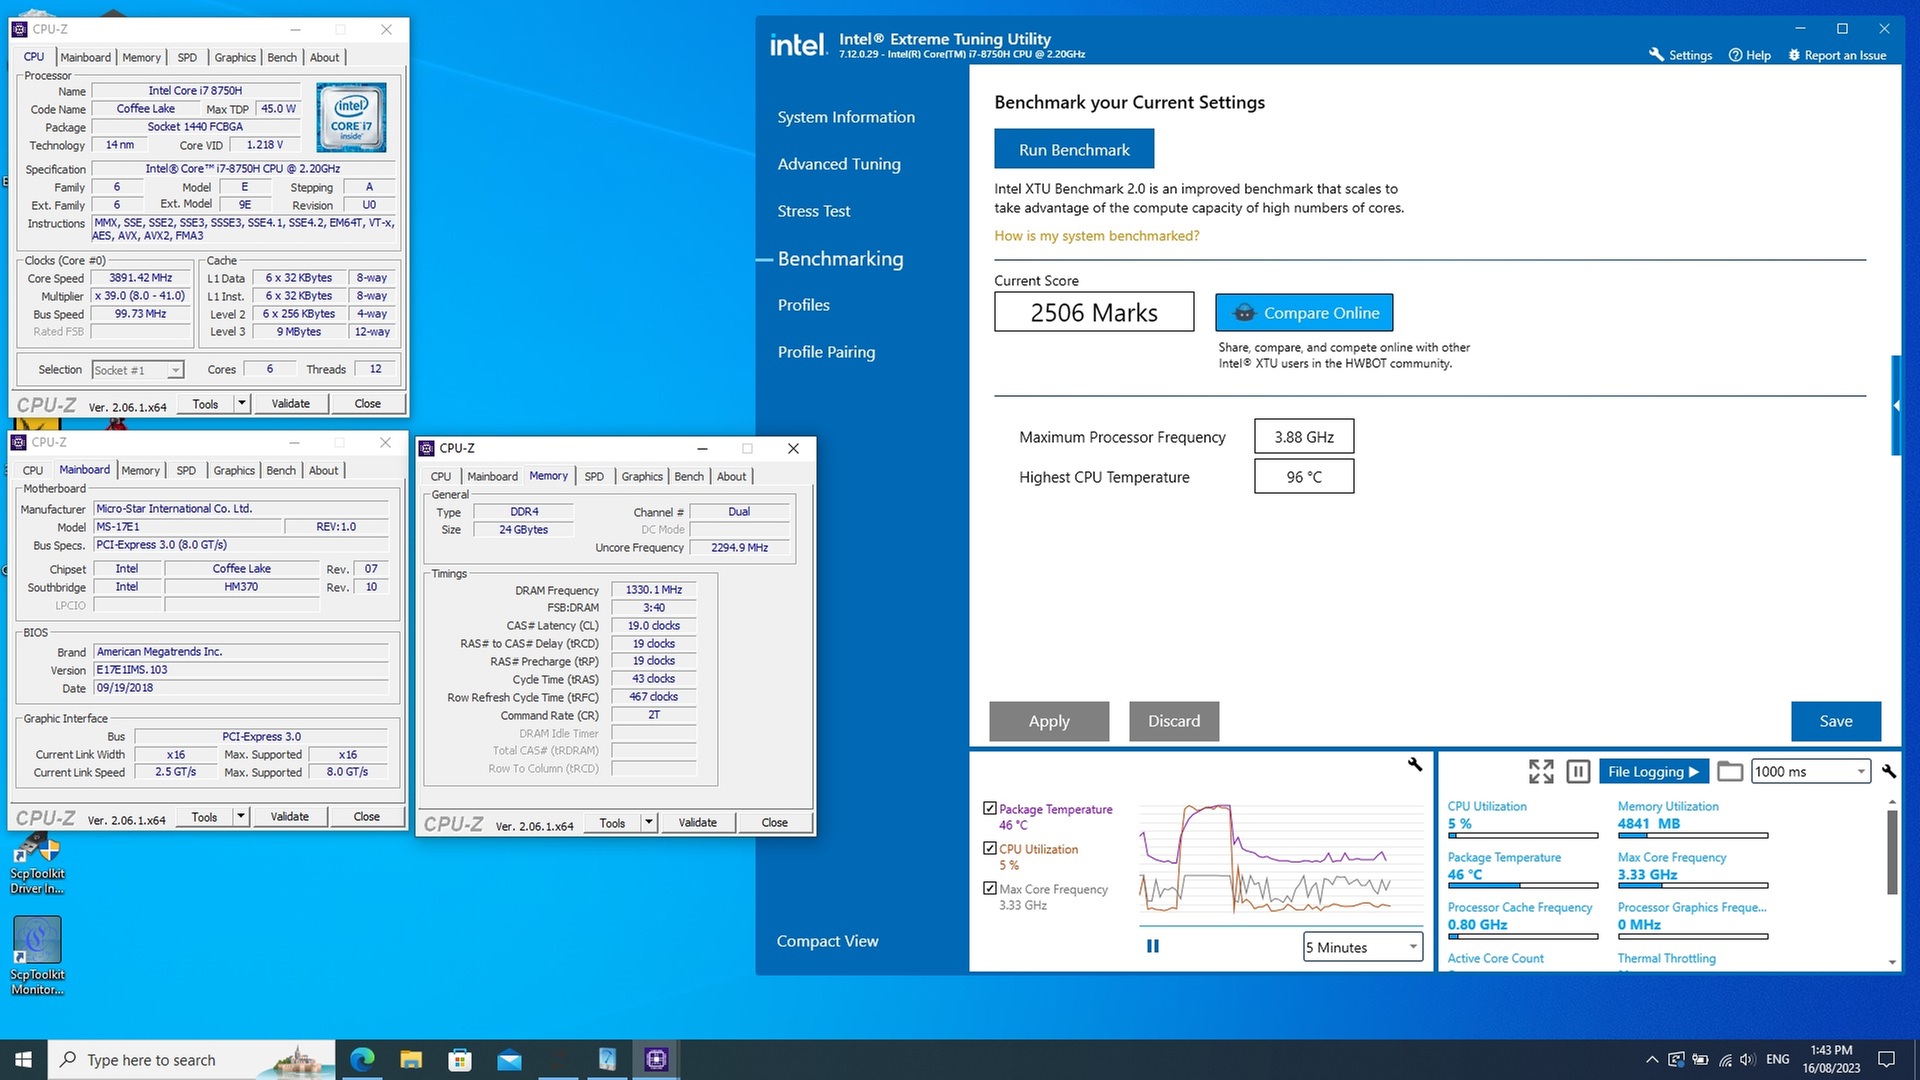The width and height of the screenshot is (1920, 1080).
Task: Click Max Core Frequency bar in monitor
Action: tap(1693, 885)
